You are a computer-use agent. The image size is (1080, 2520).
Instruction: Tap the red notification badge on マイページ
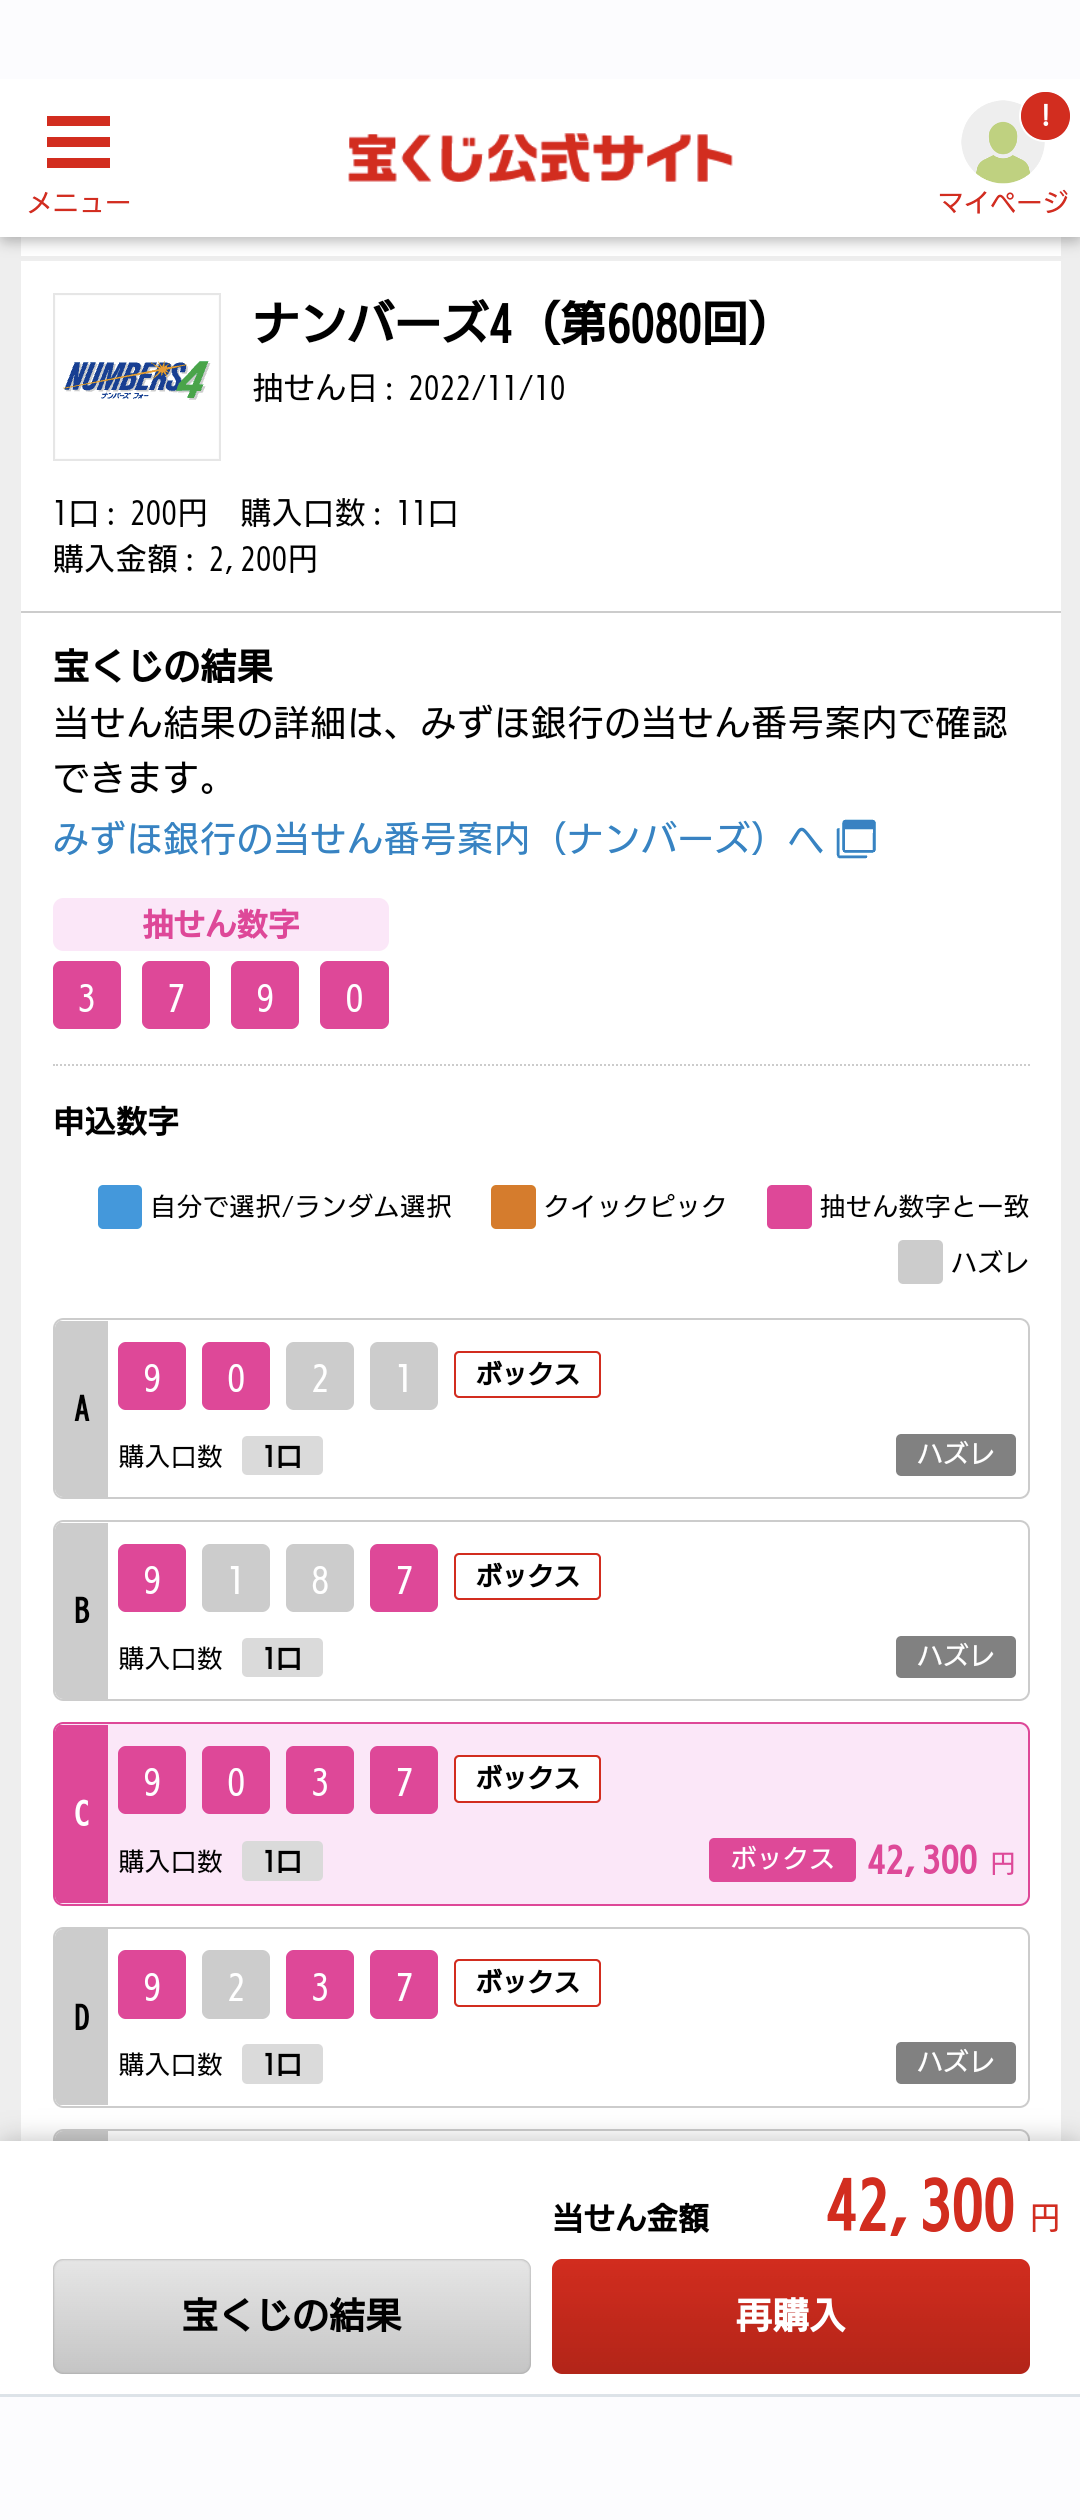[1045, 115]
